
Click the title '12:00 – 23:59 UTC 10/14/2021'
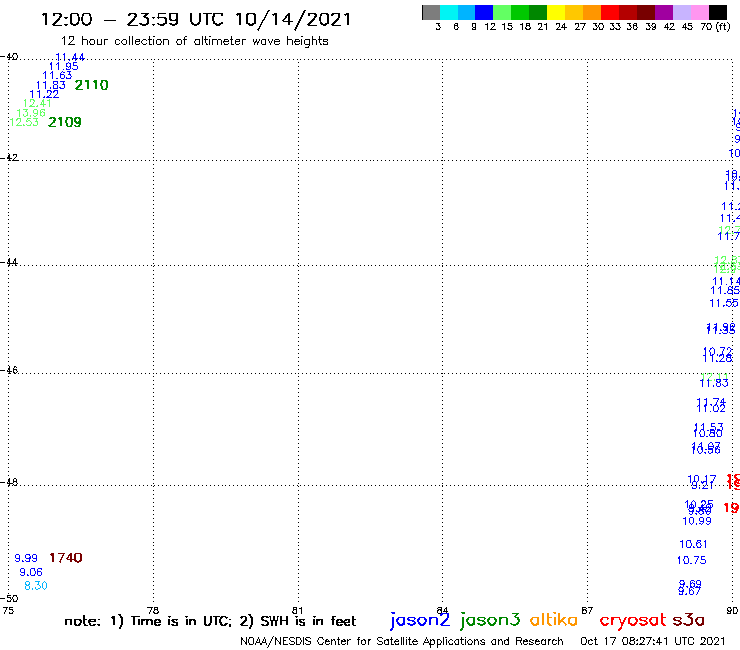[196, 20]
